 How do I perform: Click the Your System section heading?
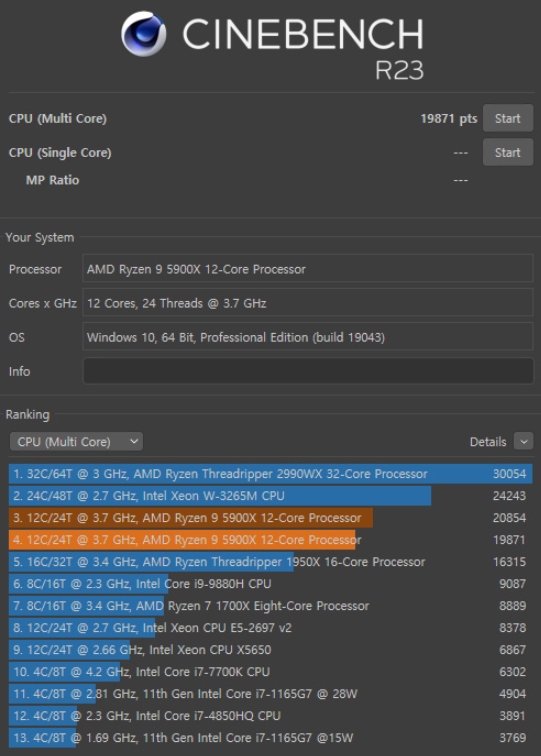(40, 238)
